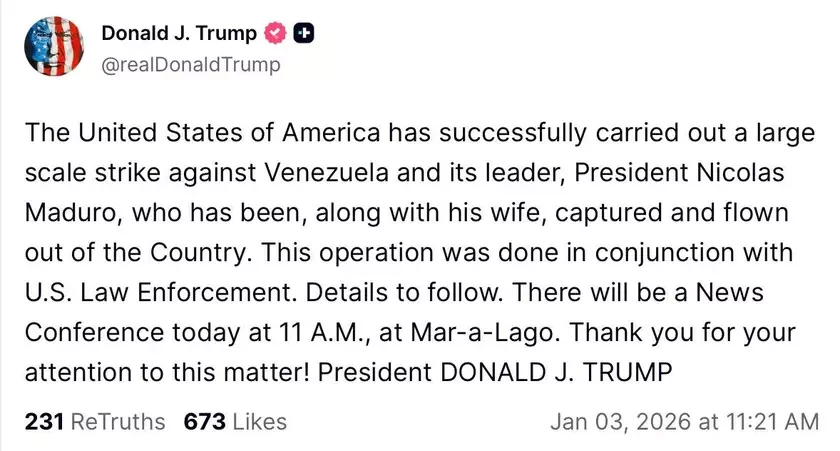The width and height of the screenshot is (840, 451).
Task: Click the red verified checkmark badge
Action: 277,33
